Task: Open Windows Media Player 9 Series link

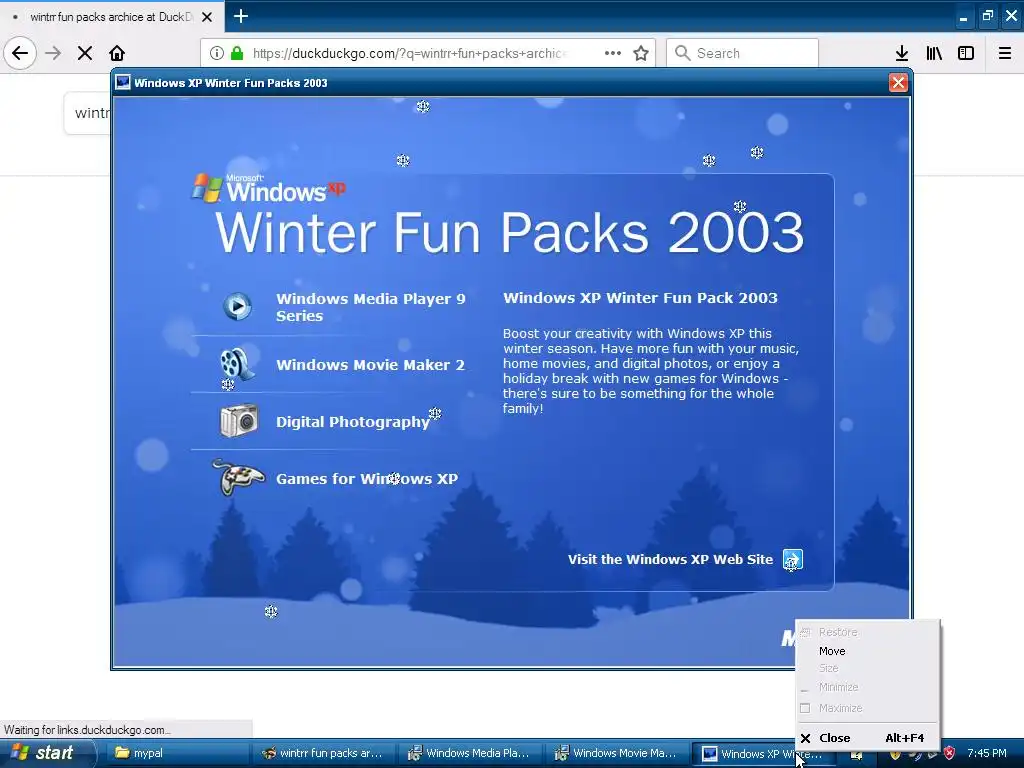Action: pyautogui.click(x=370, y=307)
